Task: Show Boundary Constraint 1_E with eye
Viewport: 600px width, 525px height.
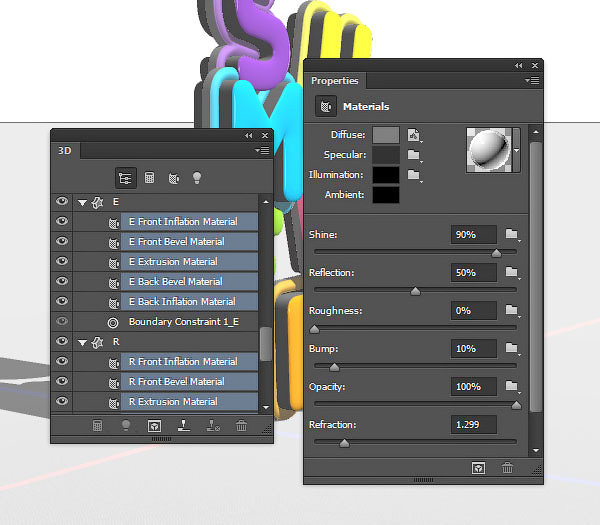Action: 62,321
